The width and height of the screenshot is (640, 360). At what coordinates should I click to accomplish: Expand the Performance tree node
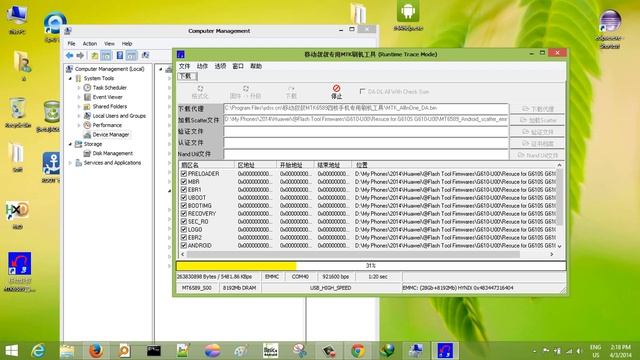point(79,125)
